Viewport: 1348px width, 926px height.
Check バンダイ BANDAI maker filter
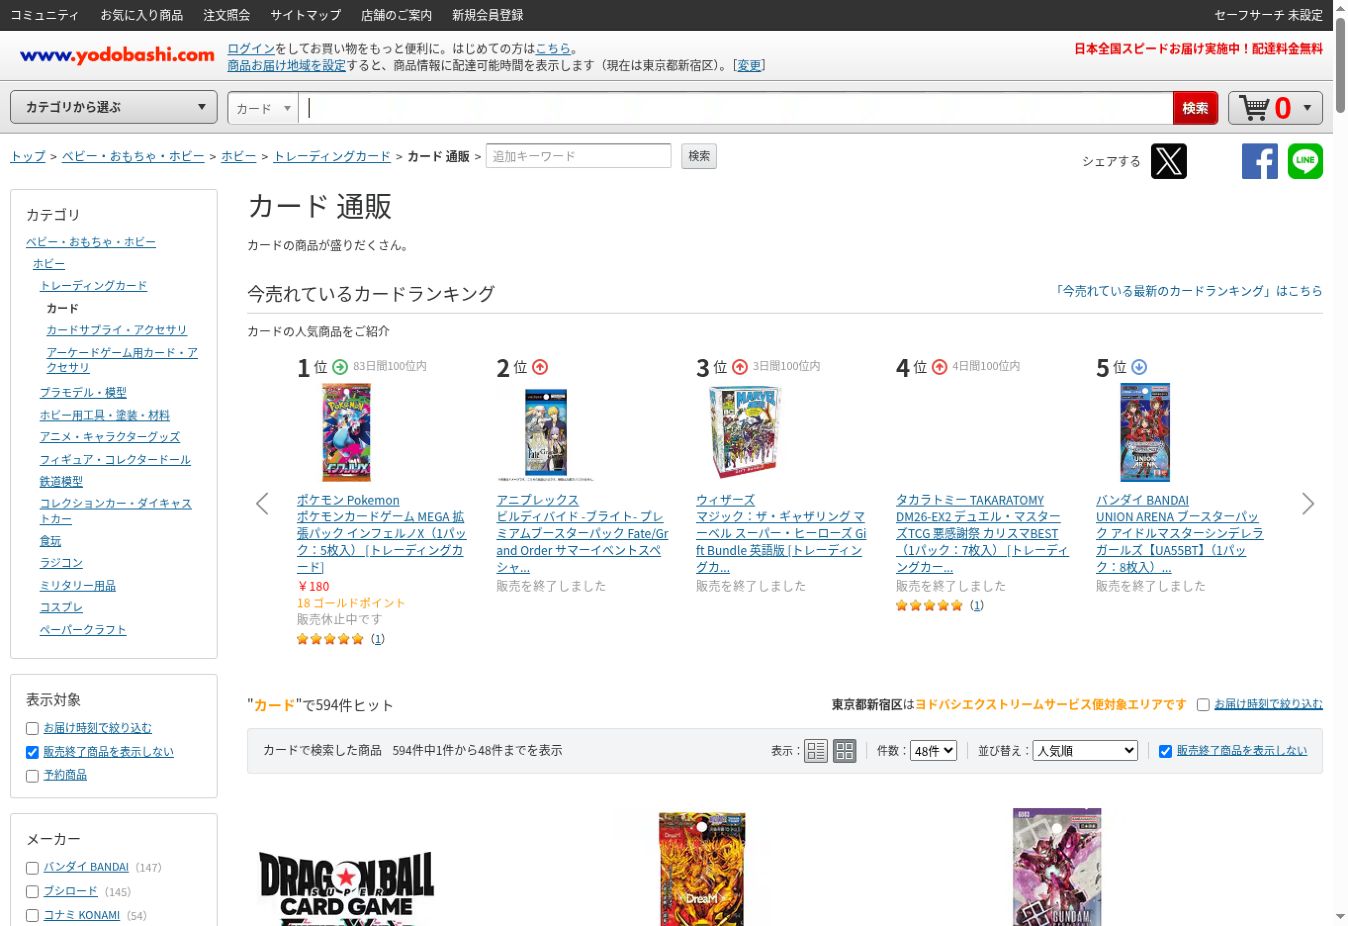(32, 868)
